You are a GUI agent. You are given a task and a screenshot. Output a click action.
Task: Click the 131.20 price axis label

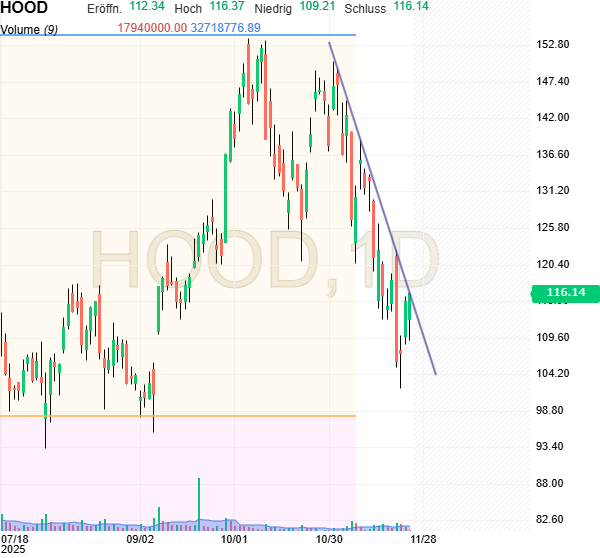point(553,191)
